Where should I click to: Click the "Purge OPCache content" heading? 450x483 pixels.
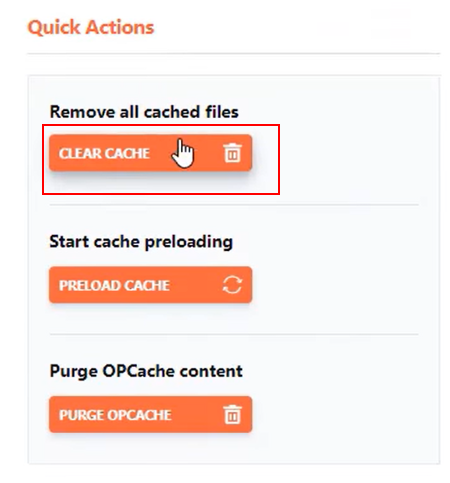pos(146,371)
